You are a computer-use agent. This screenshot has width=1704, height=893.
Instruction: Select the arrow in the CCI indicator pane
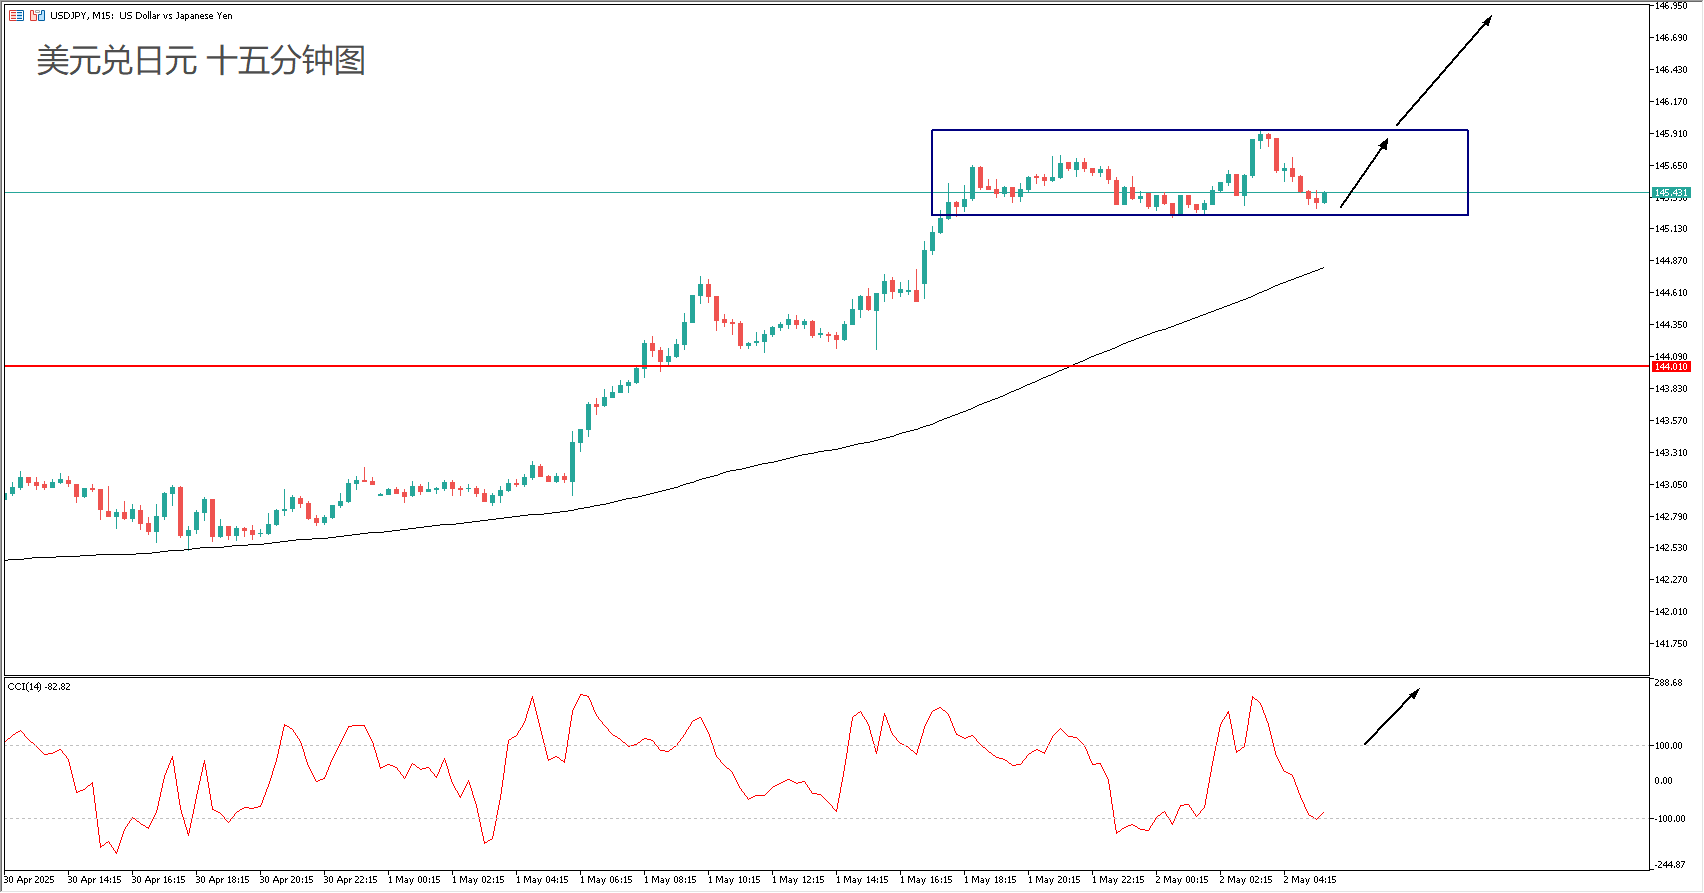tap(1391, 717)
